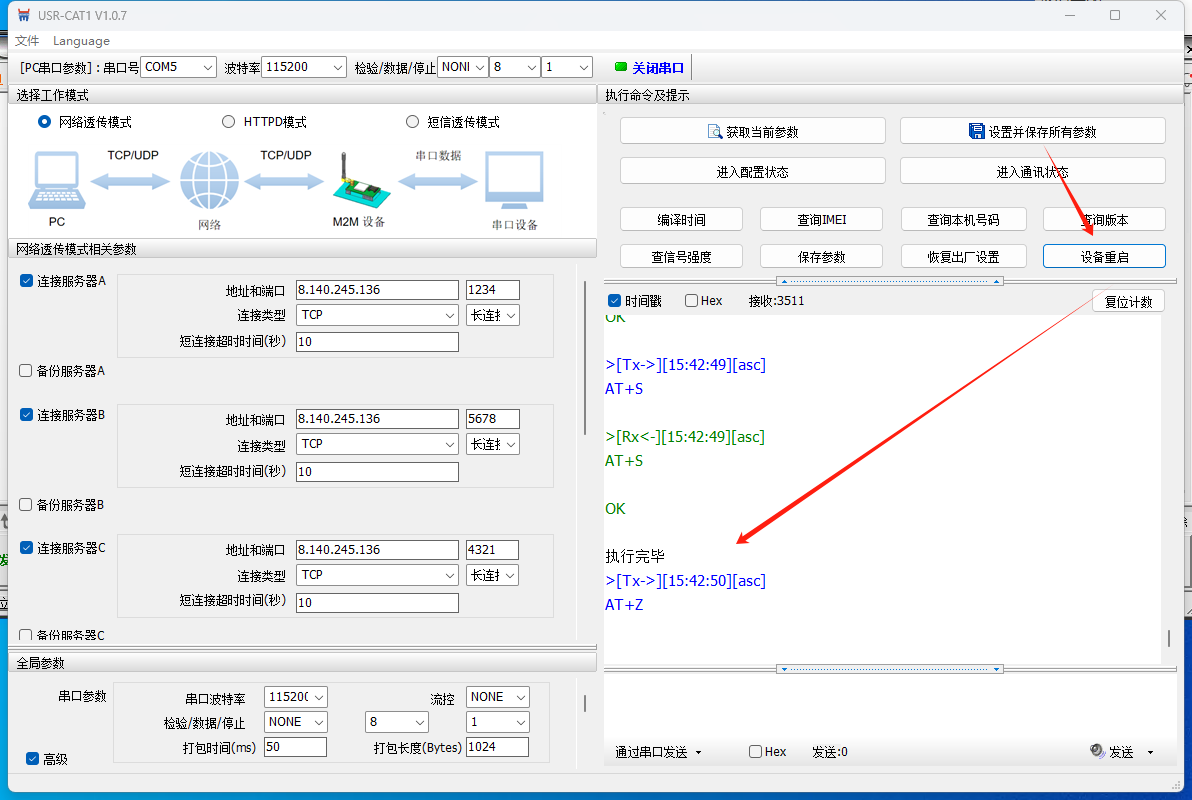Click 获取当前参数 button with magnifier icon

pos(752,131)
